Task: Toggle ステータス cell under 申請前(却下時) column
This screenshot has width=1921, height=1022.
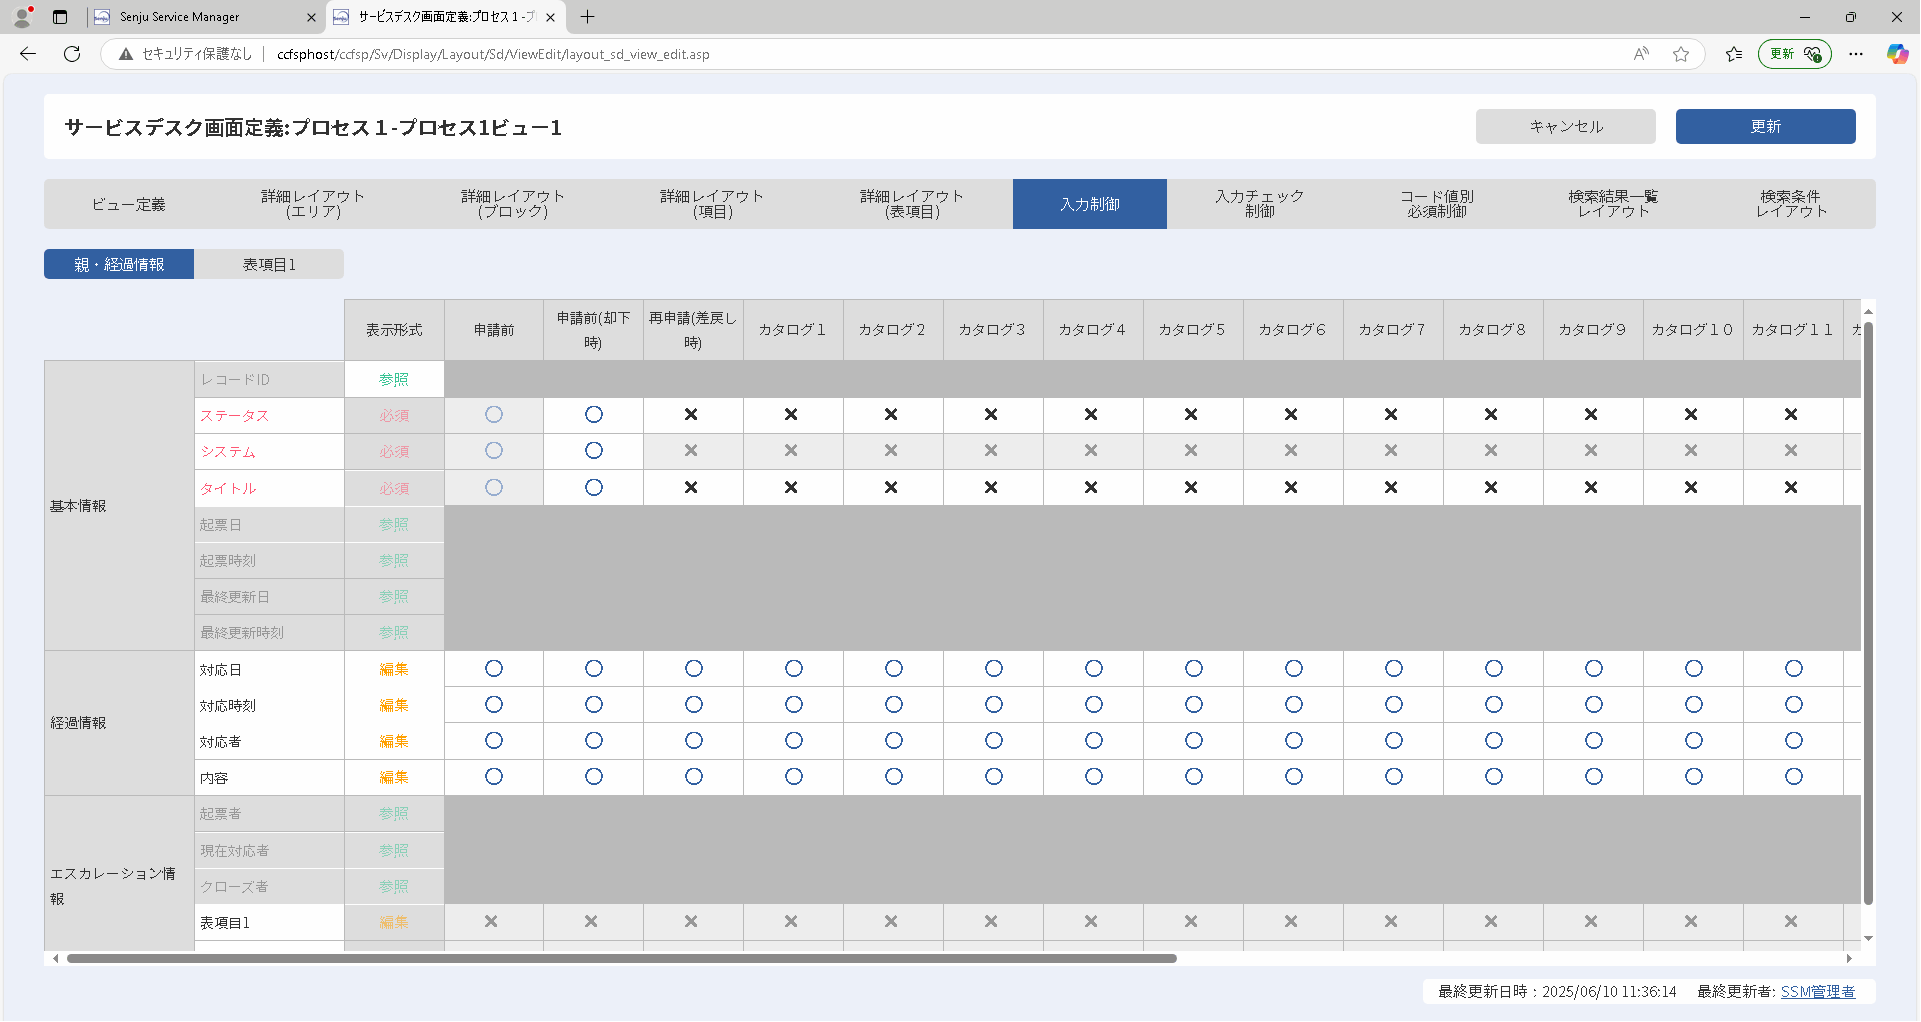Action: 594,415
